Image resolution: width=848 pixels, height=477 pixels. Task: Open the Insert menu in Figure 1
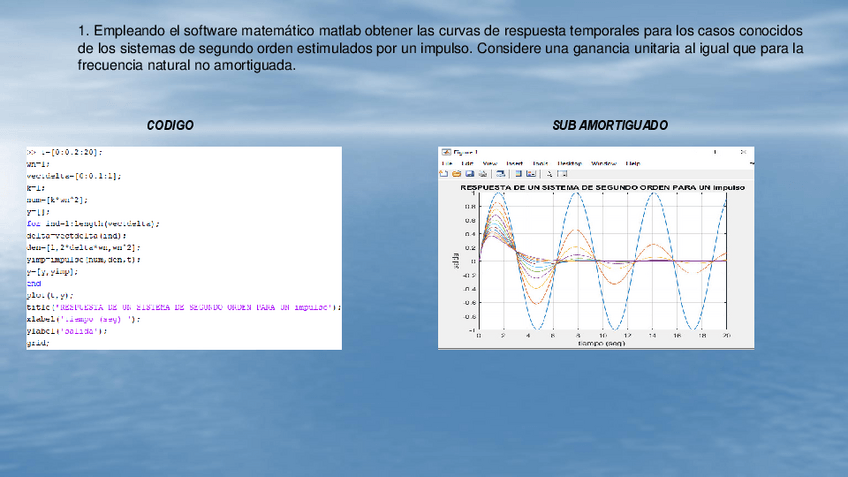pyautogui.click(x=514, y=163)
